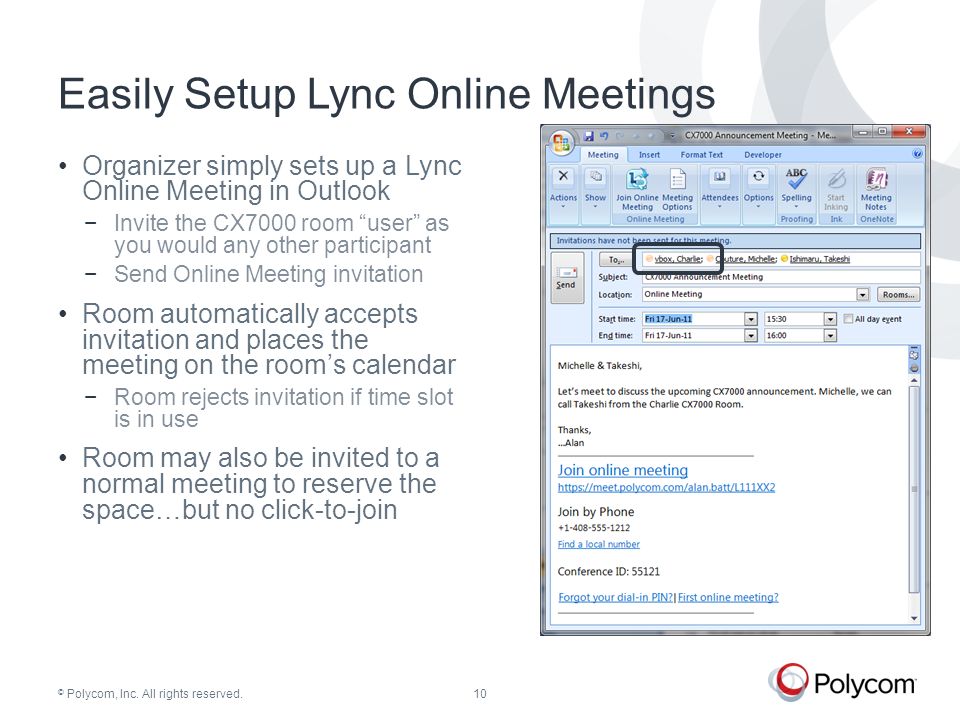Click the Conference ID: 55121 text
Screen dimensions: 960x720
click(x=609, y=571)
